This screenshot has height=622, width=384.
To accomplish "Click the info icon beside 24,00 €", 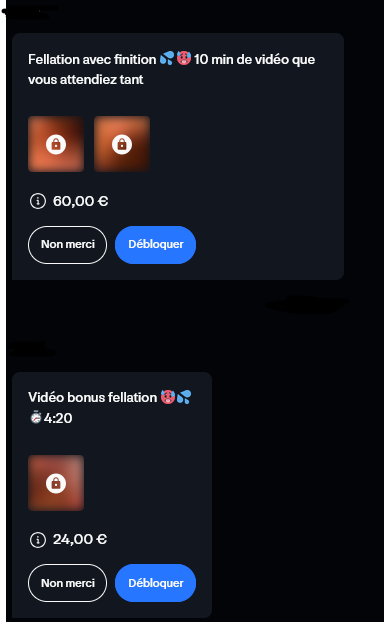I will pyautogui.click(x=38, y=540).
